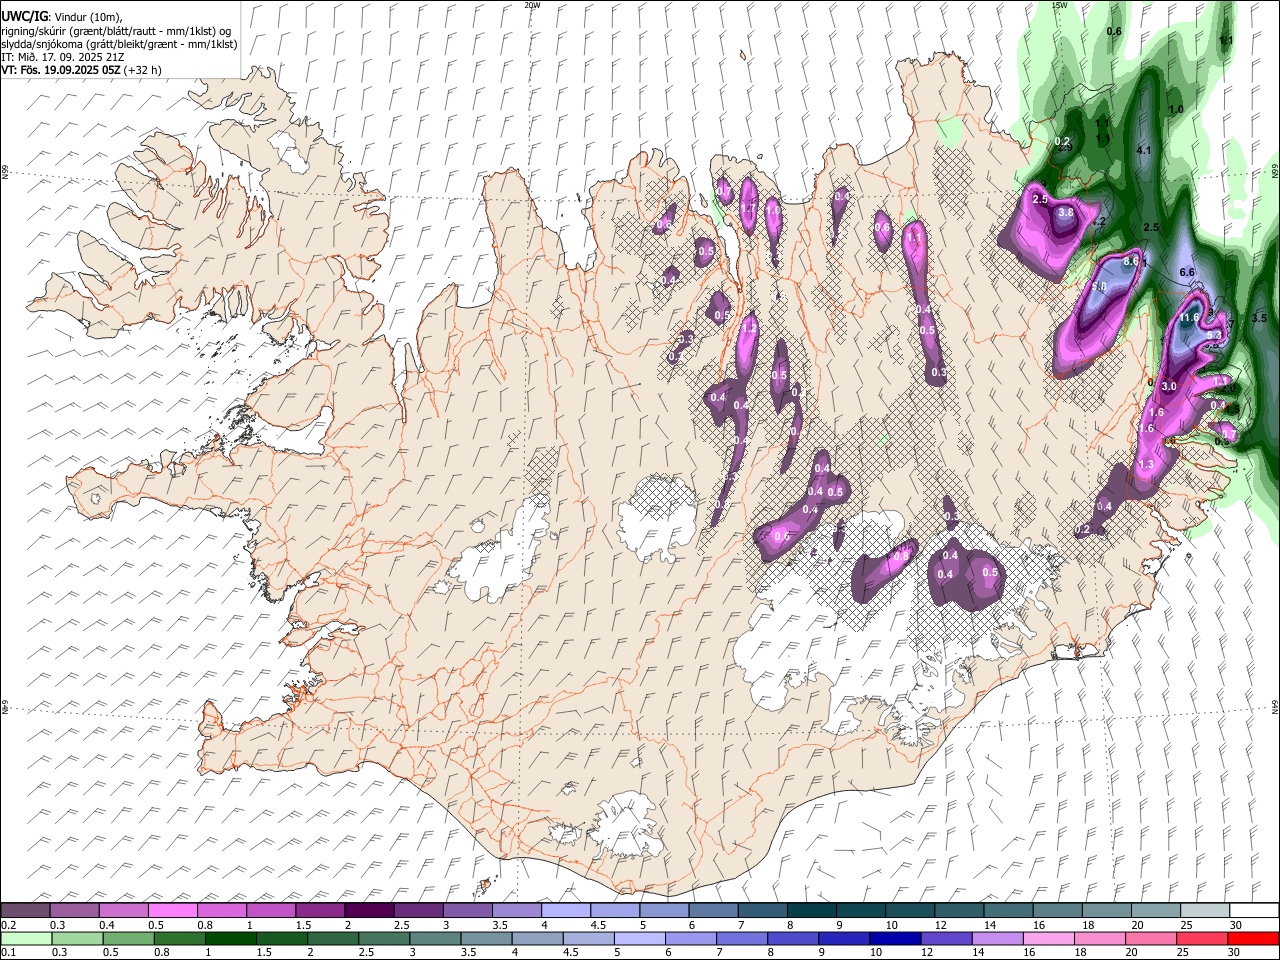Viewport: 1280px width, 960px height.
Task: Select bright red lower swatch after 30
Action: (x=1252, y=939)
